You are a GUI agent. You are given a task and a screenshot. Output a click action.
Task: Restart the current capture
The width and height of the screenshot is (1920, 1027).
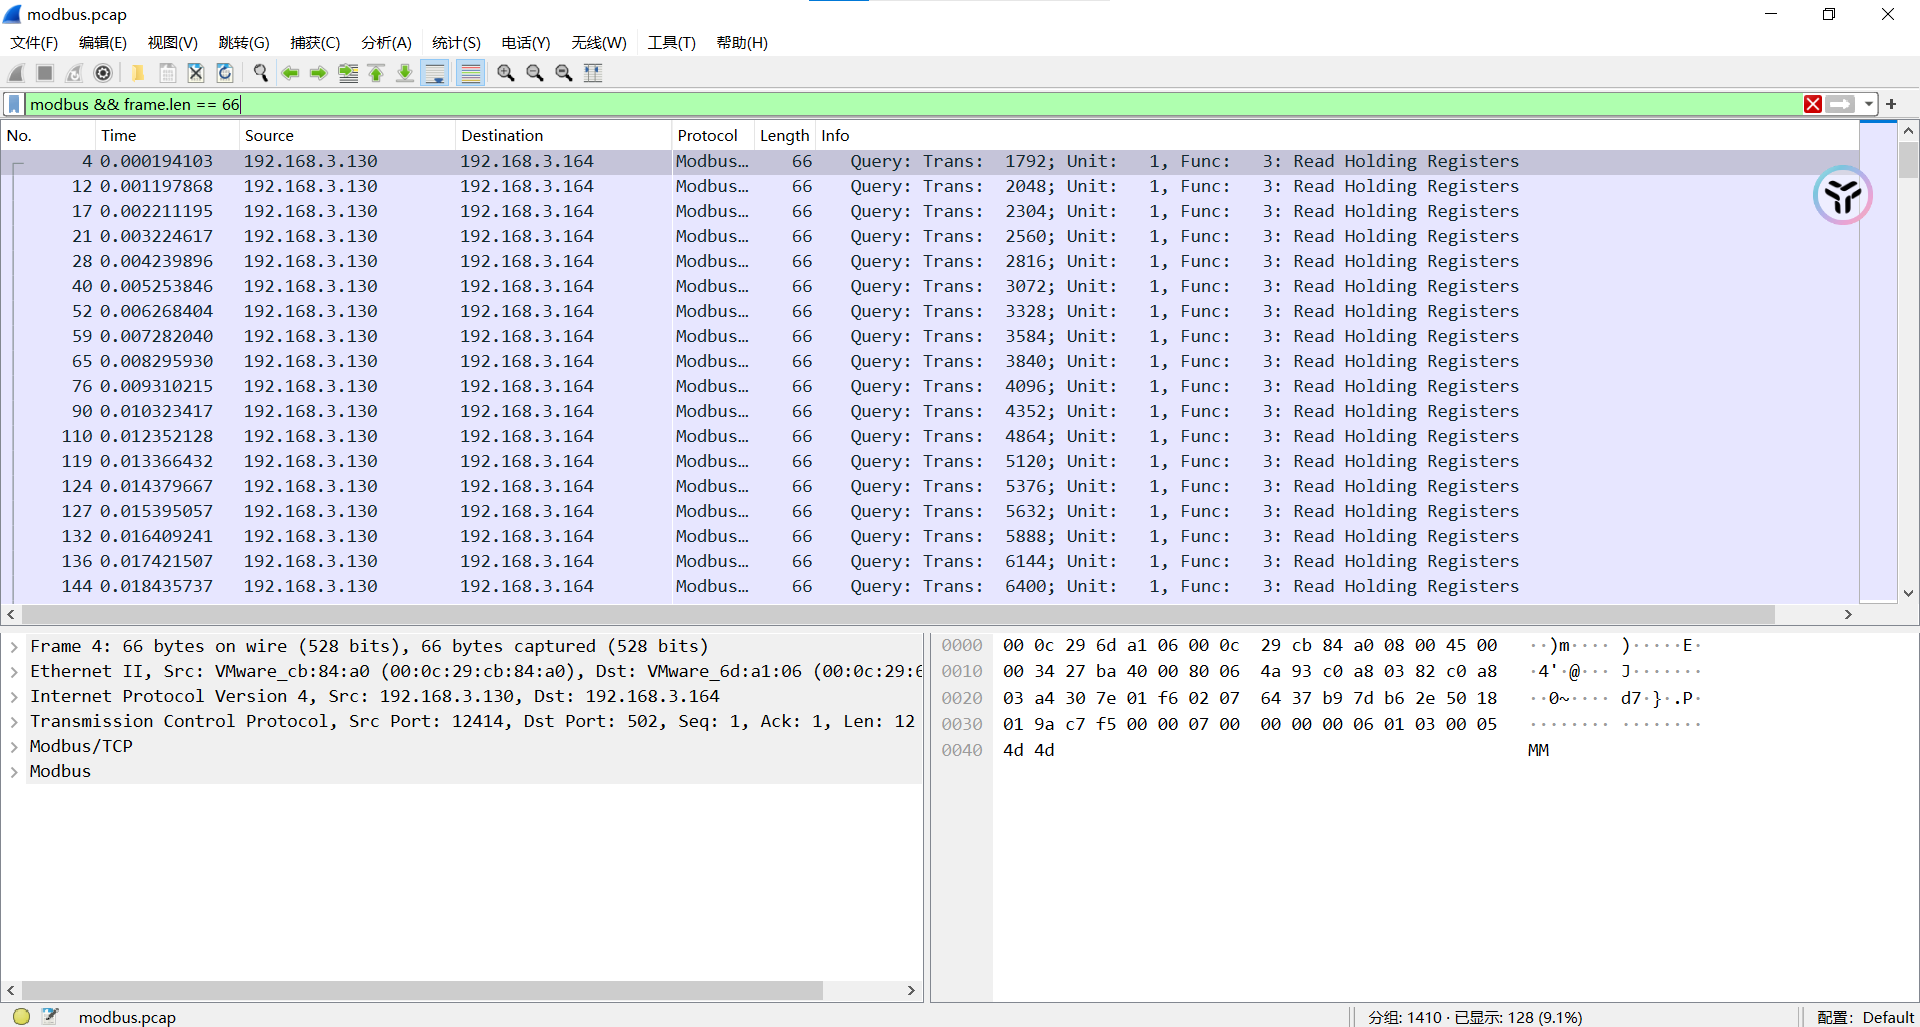coord(74,73)
